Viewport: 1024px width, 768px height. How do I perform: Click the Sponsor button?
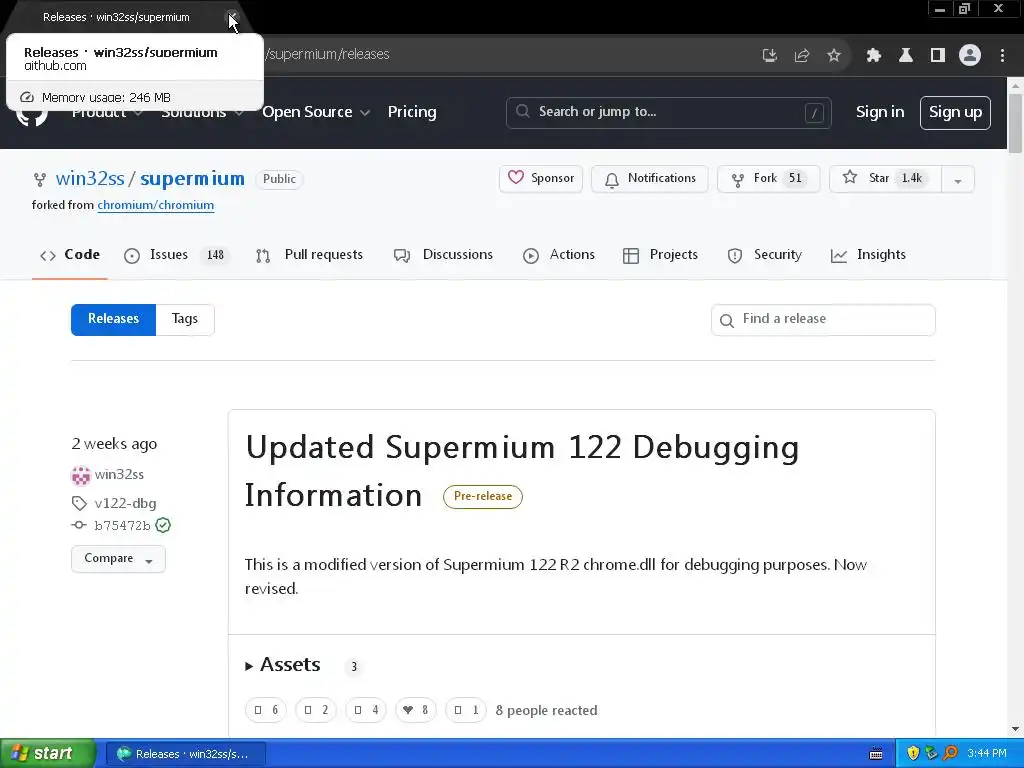(541, 178)
